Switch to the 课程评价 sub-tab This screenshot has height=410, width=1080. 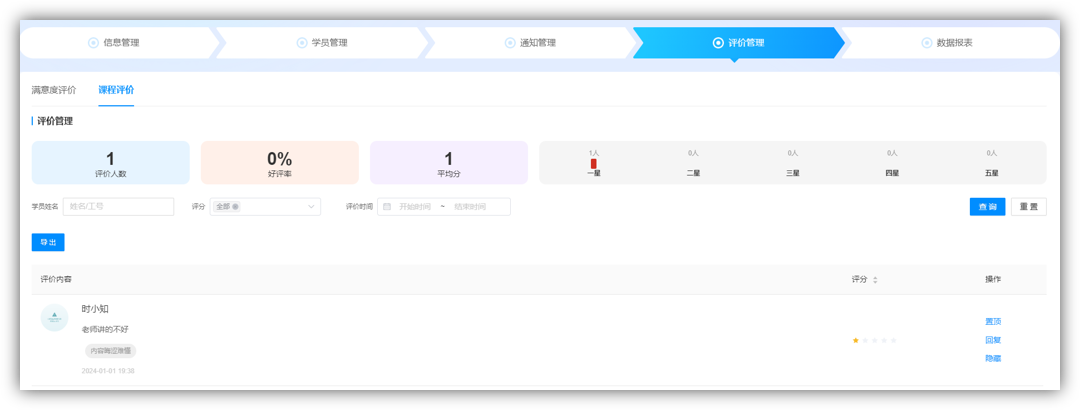click(x=116, y=90)
